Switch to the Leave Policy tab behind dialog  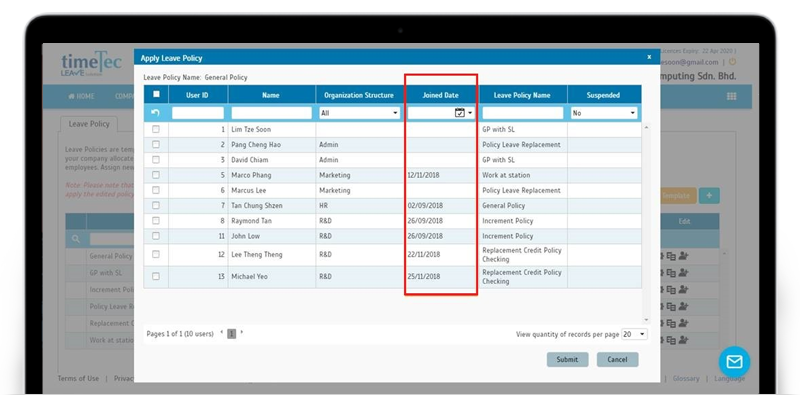coord(89,124)
